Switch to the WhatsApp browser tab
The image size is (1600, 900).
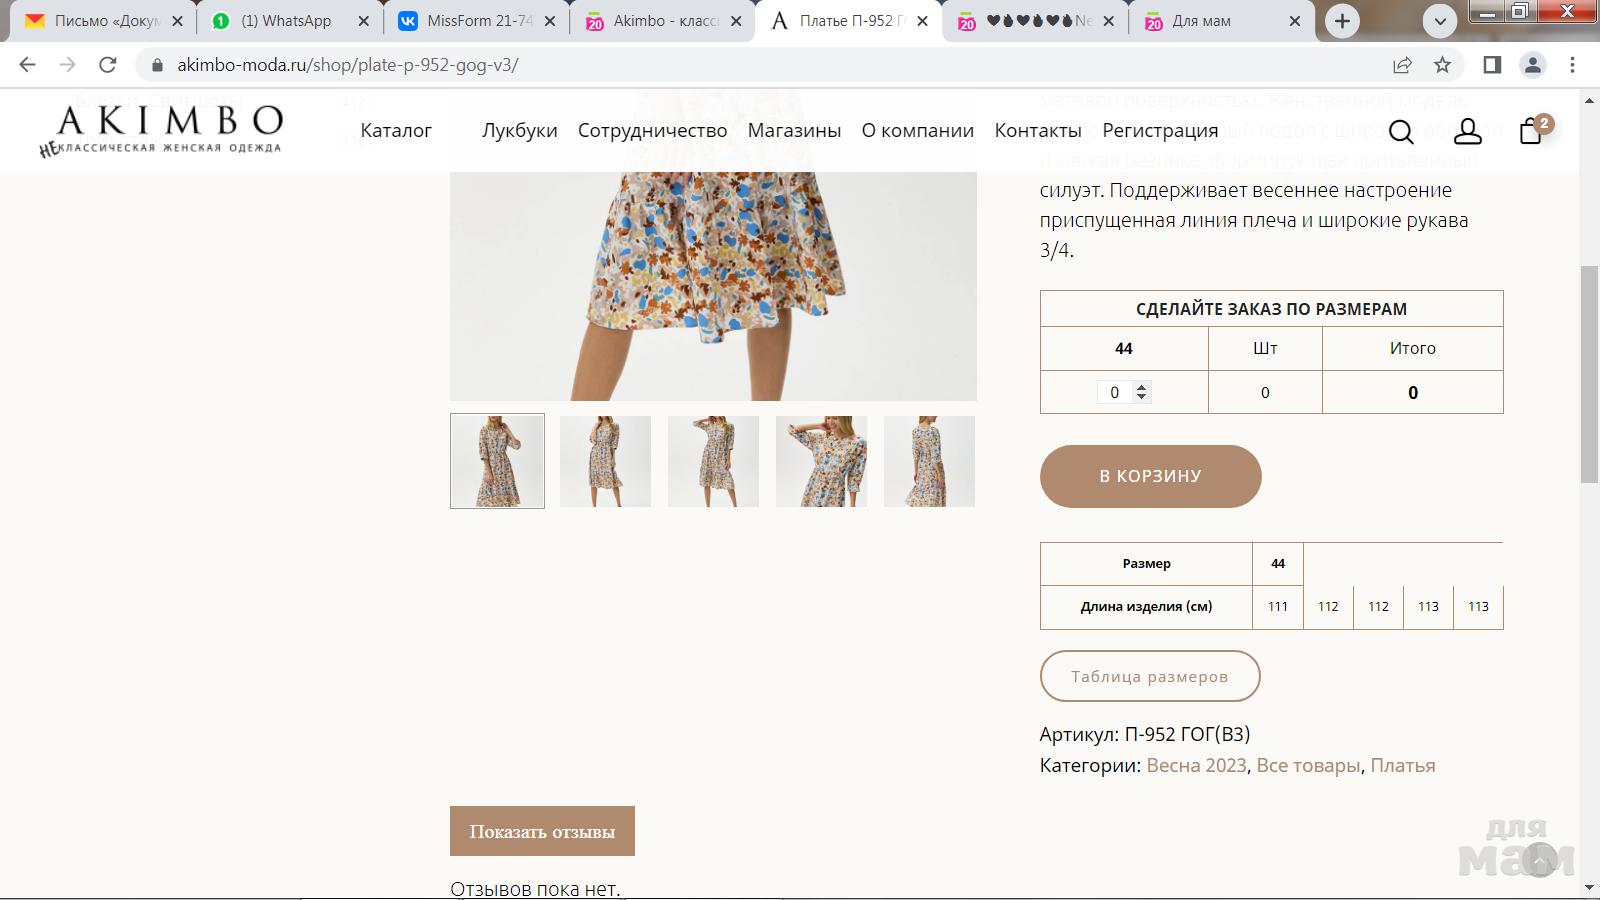pos(285,21)
